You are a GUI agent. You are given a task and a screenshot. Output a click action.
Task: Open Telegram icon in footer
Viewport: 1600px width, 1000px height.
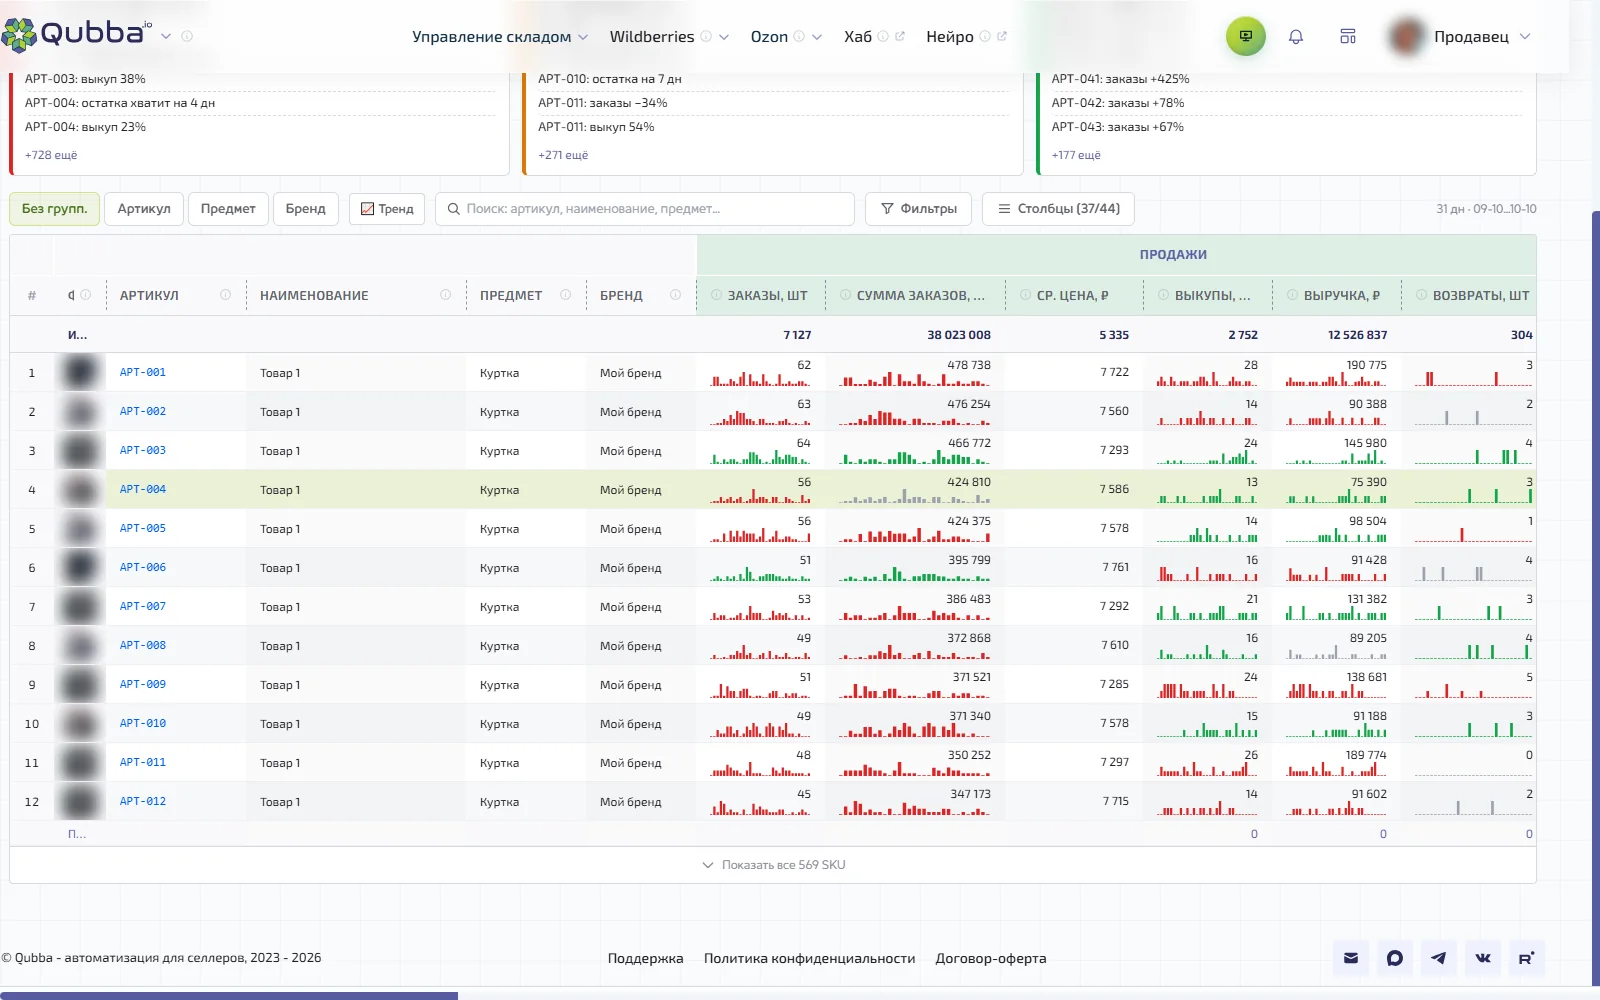coord(1438,958)
